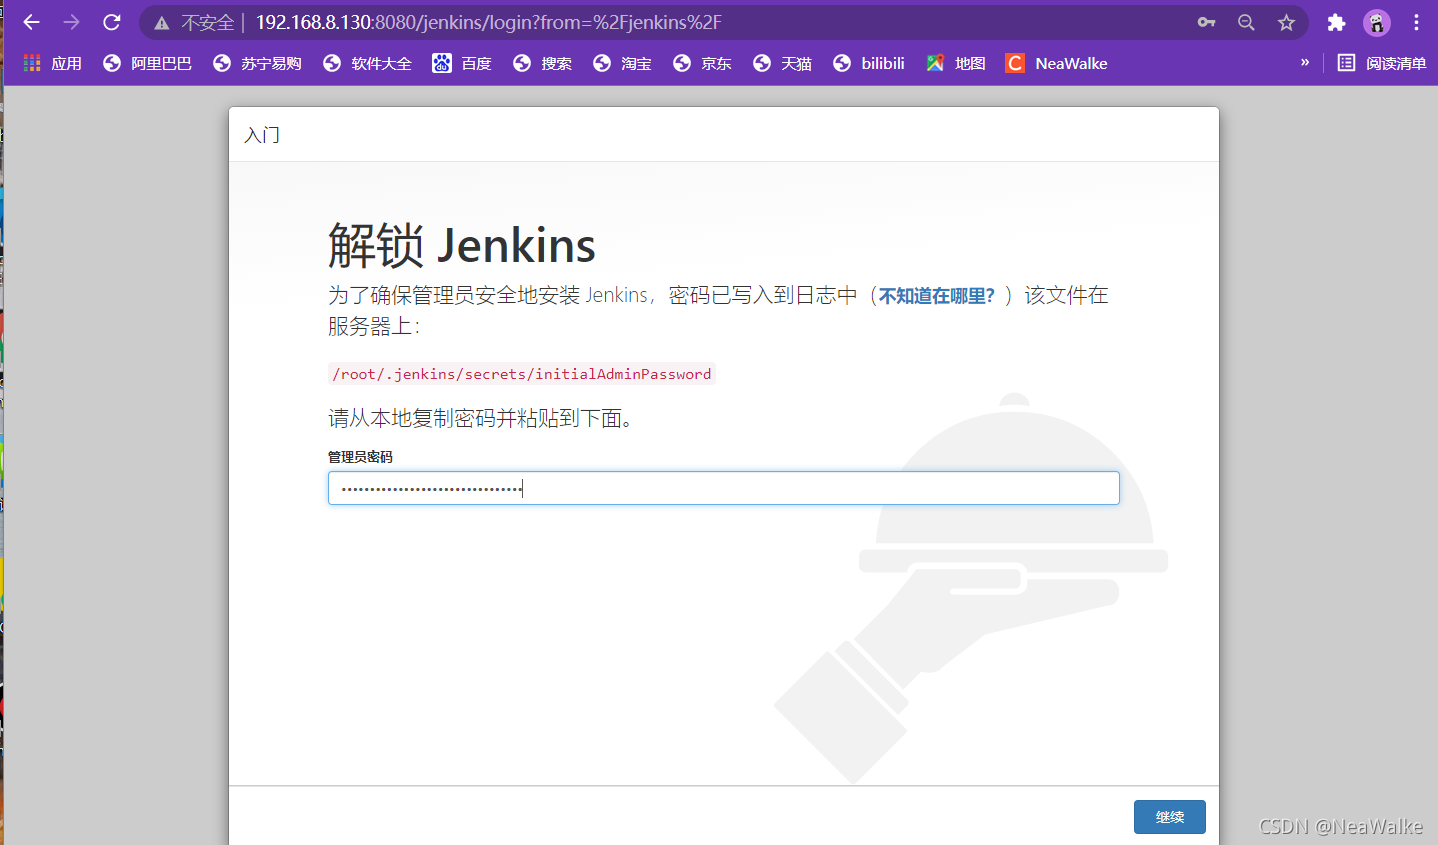Click the address bar URL

pos(488,22)
